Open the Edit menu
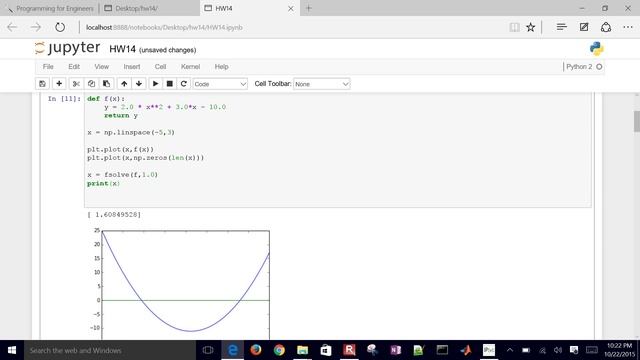 click(x=74, y=67)
